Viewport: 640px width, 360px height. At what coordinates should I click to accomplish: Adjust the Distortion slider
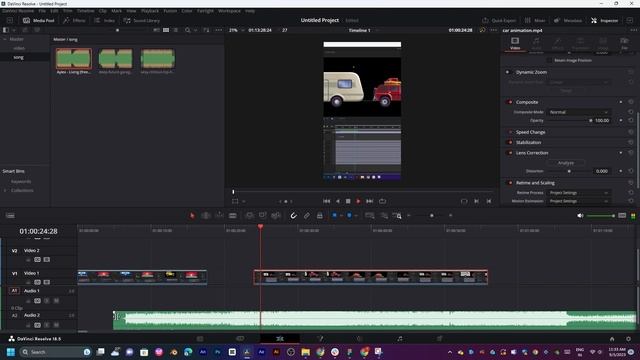pos(569,171)
